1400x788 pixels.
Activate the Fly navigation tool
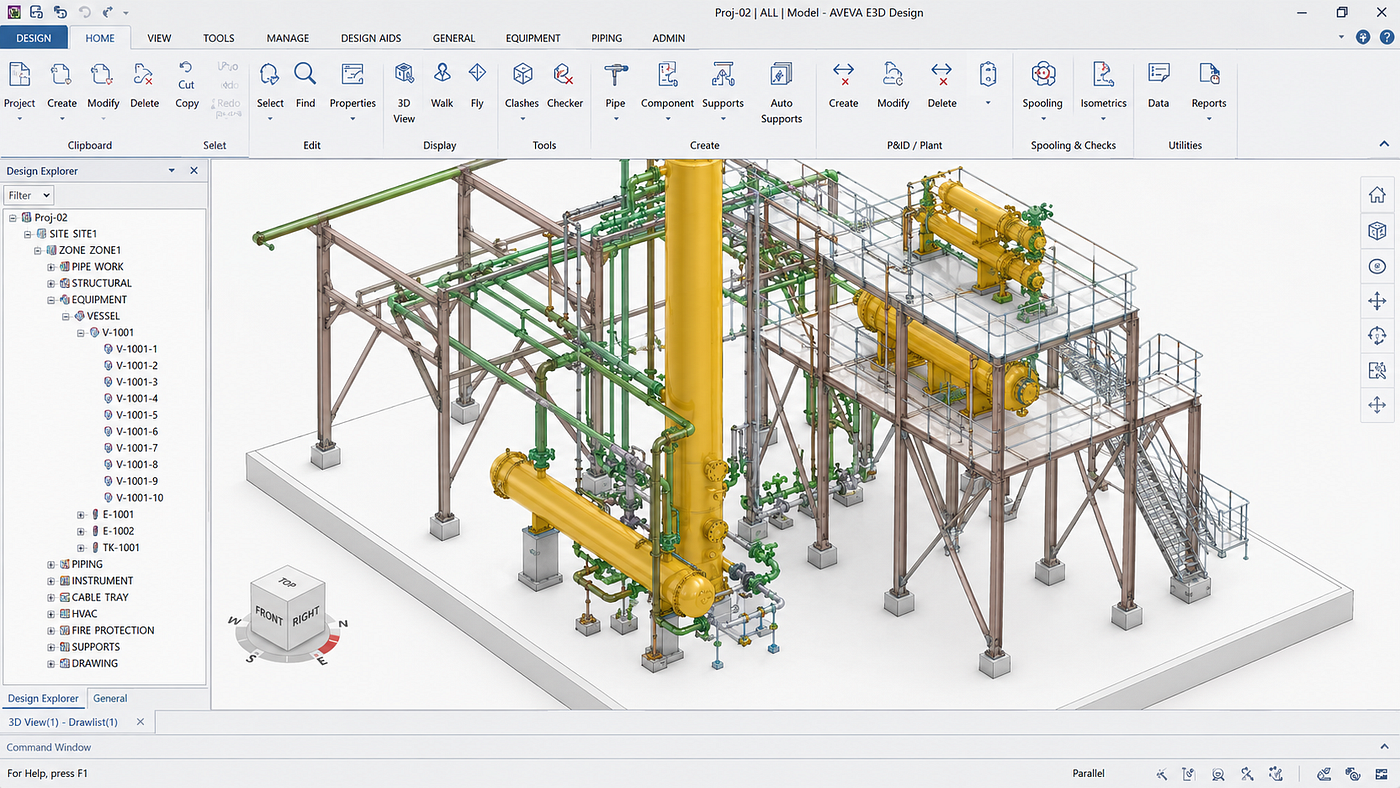pyautogui.click(x=477, y=85)
